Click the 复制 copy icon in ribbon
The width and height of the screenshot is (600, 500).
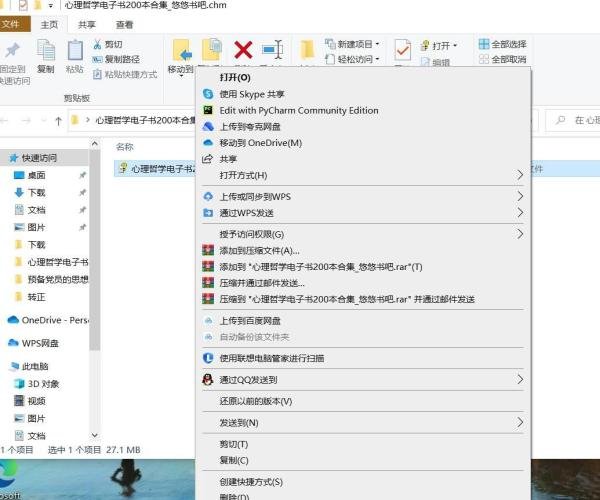[46, 50]
